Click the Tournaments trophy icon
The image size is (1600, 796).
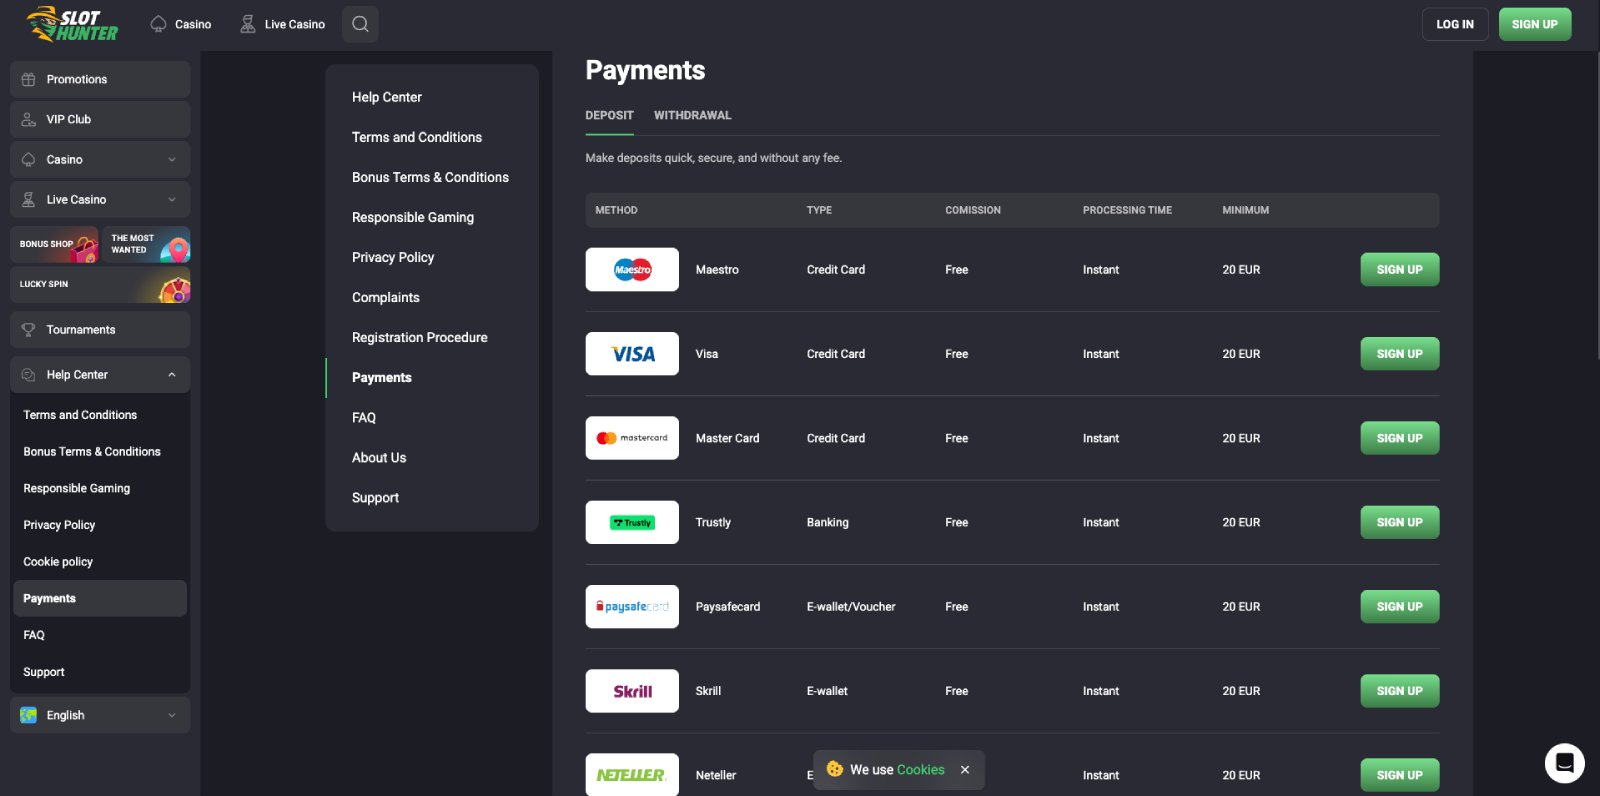click(29, 330)
